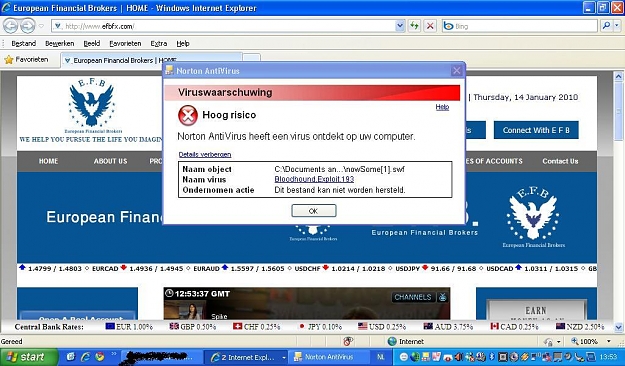The image size is (625, 366).
Task: Open the search provider options dropdown
Action: coord(617,26)
